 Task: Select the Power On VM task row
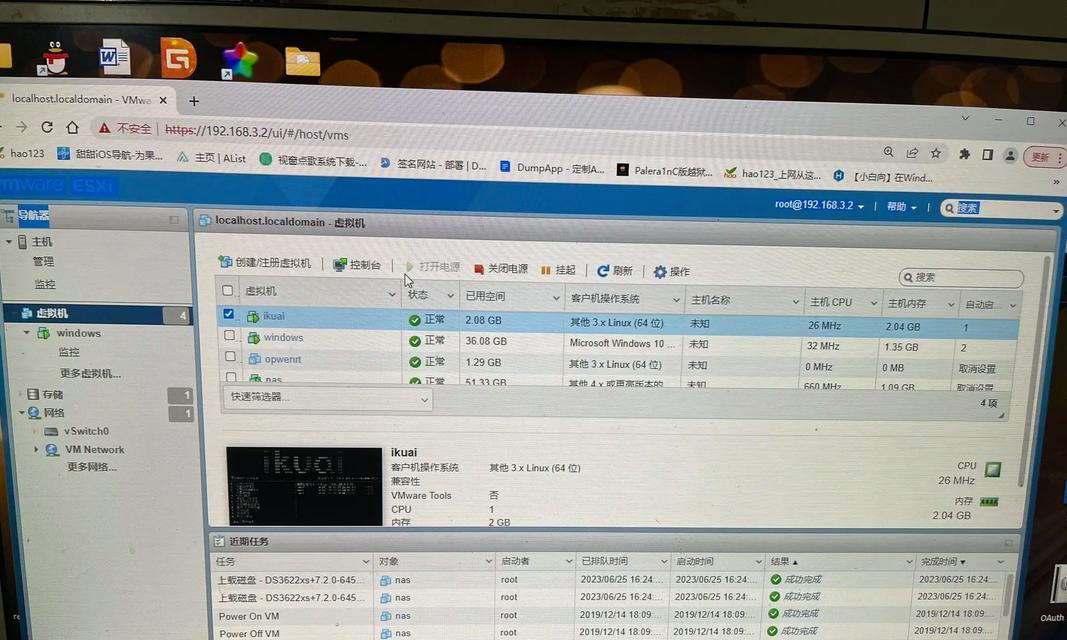pyautogui.click(x=609, y=615)
